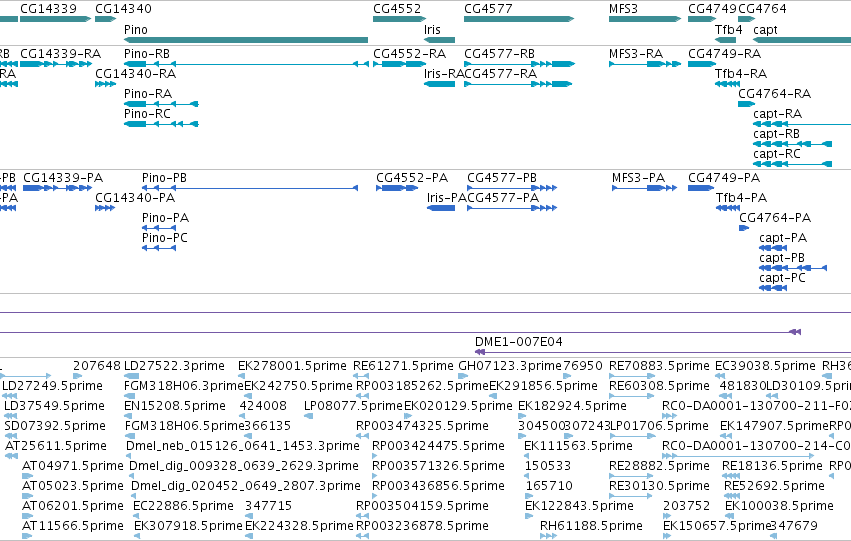The image size is (851, 541).
Task: Select the Tfb4 gene label
Action: point(728,29)
